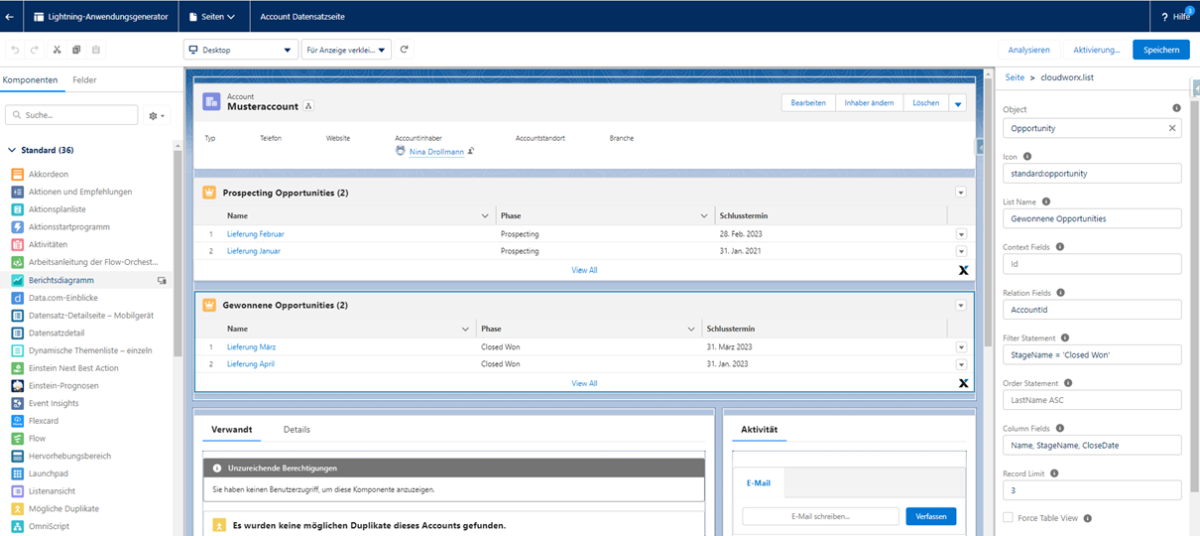Open the component search settings gear dropdown
1200x536 pixels.
[157, 116]
